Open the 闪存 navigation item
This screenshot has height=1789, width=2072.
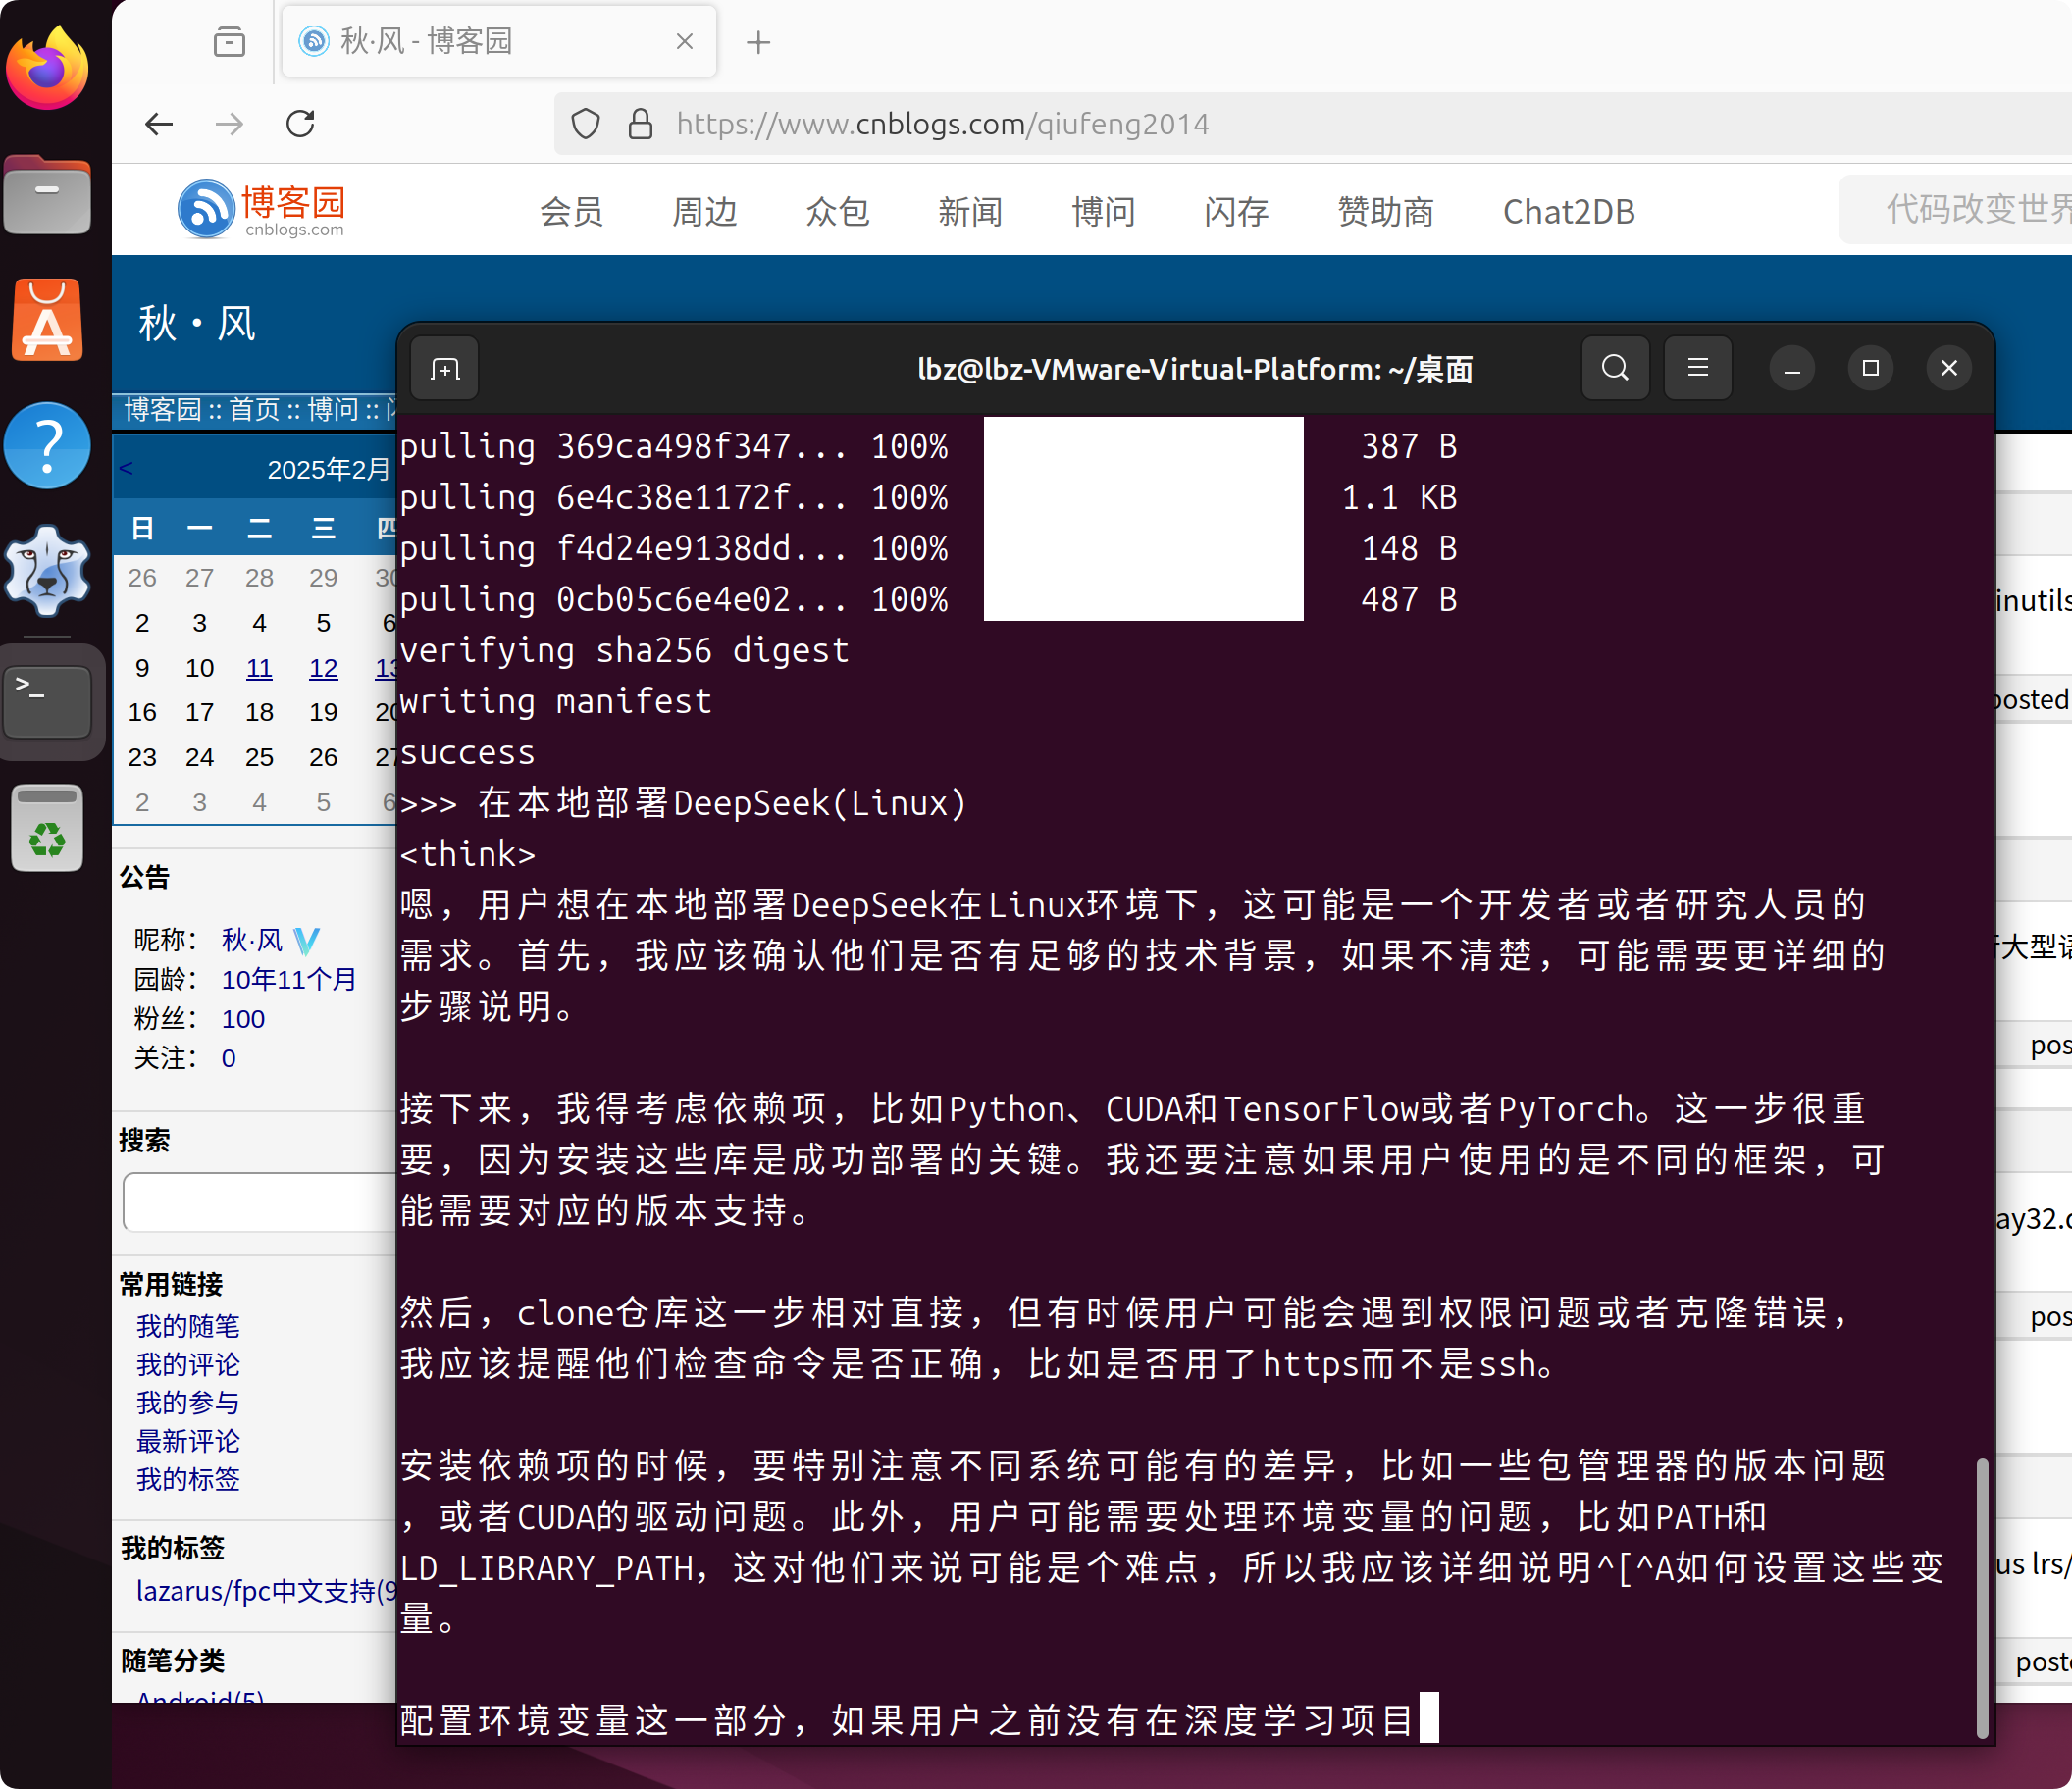pyautogui.click(x=1236, y=212)
